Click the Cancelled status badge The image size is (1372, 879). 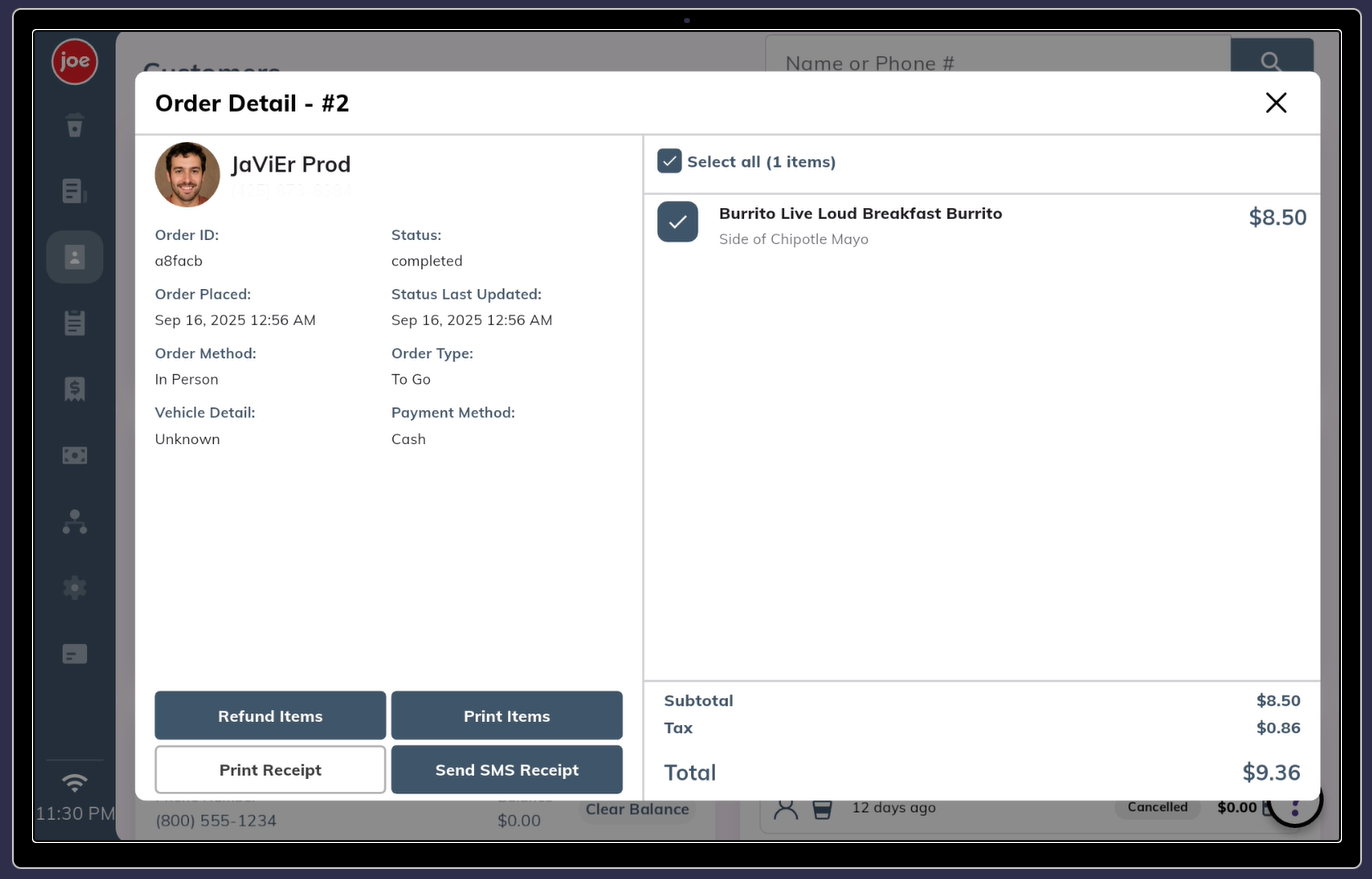click(x=1158, y=808)
